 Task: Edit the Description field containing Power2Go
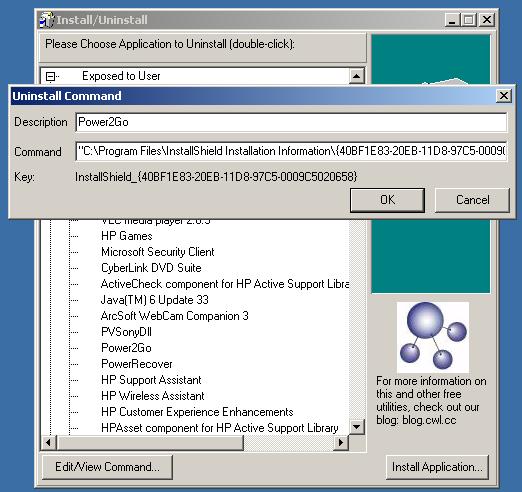tap(291, 122)
